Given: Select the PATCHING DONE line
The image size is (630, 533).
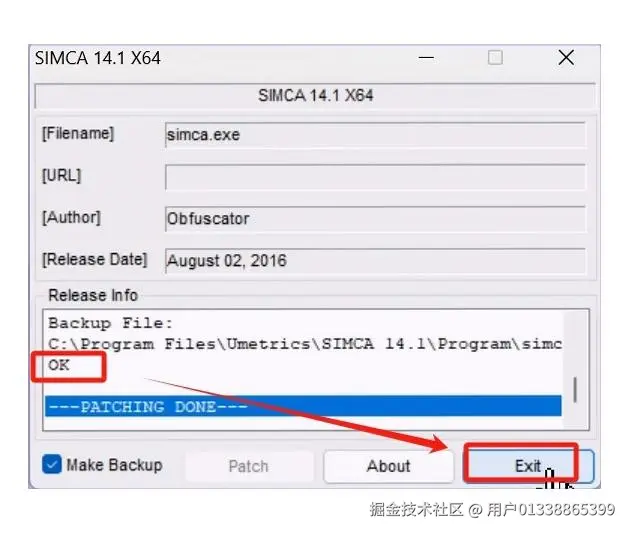Looking at the screenshot, I should click(x=303, y=406).
